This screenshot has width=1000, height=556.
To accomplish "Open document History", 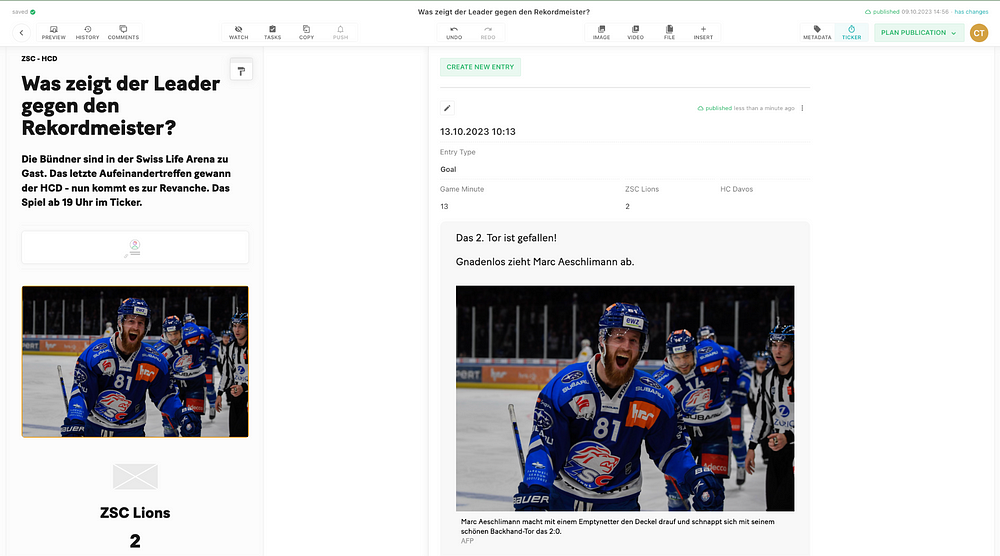I will (x=87, y=33).
